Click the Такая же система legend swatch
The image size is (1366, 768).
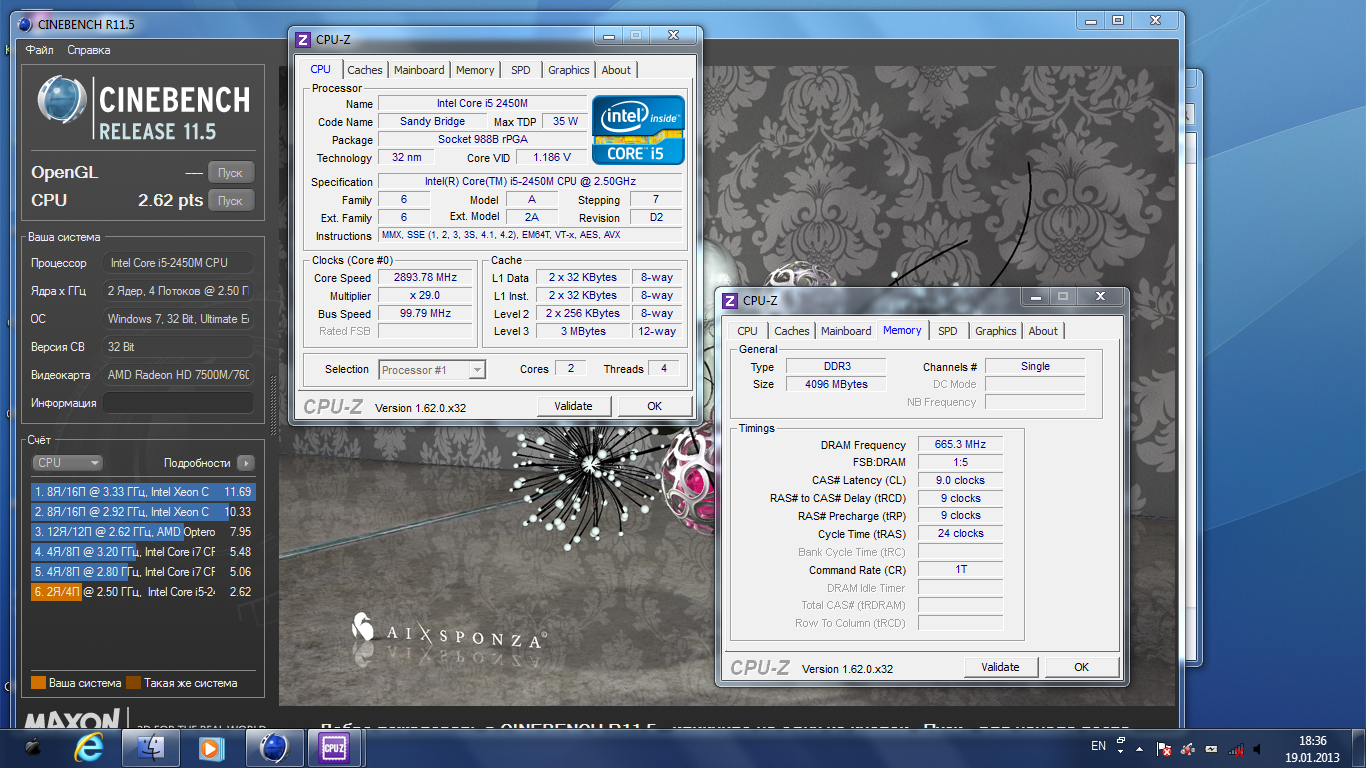tap(133, 683)
